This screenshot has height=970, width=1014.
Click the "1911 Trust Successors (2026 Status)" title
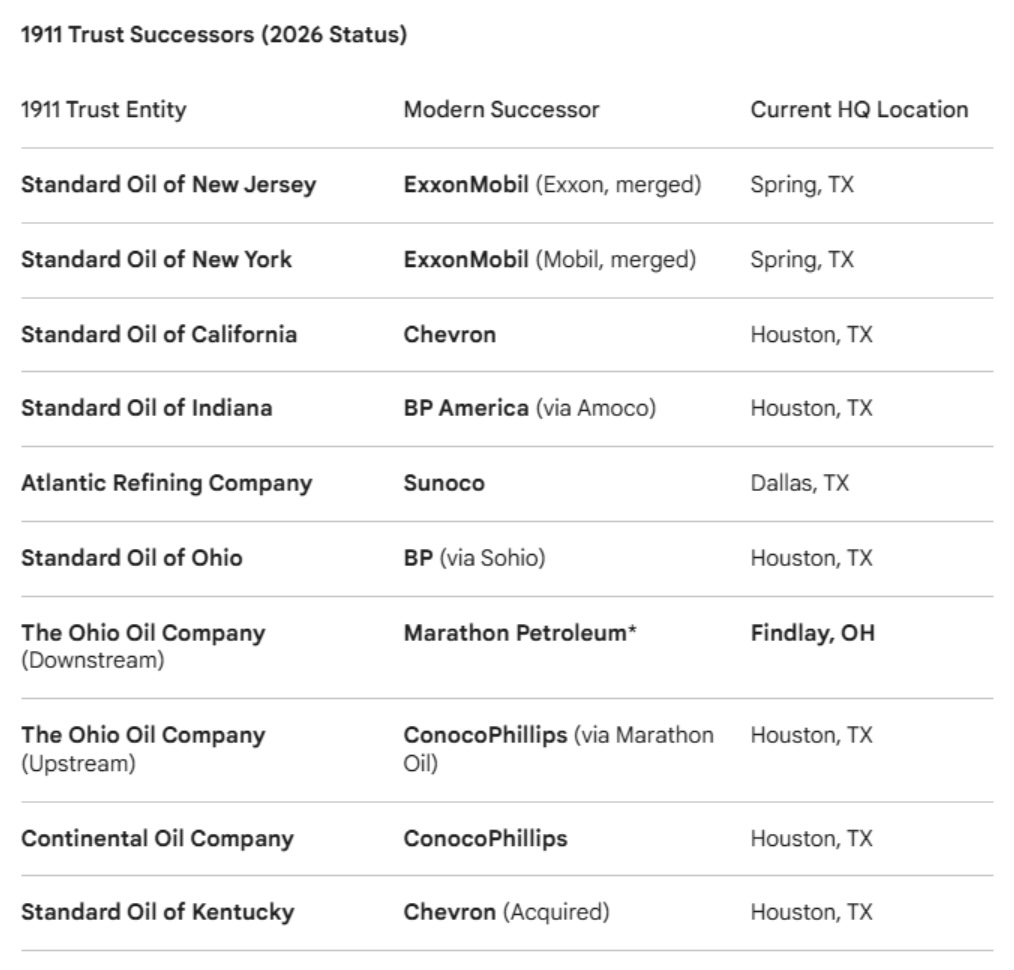(x=214, y=35)
